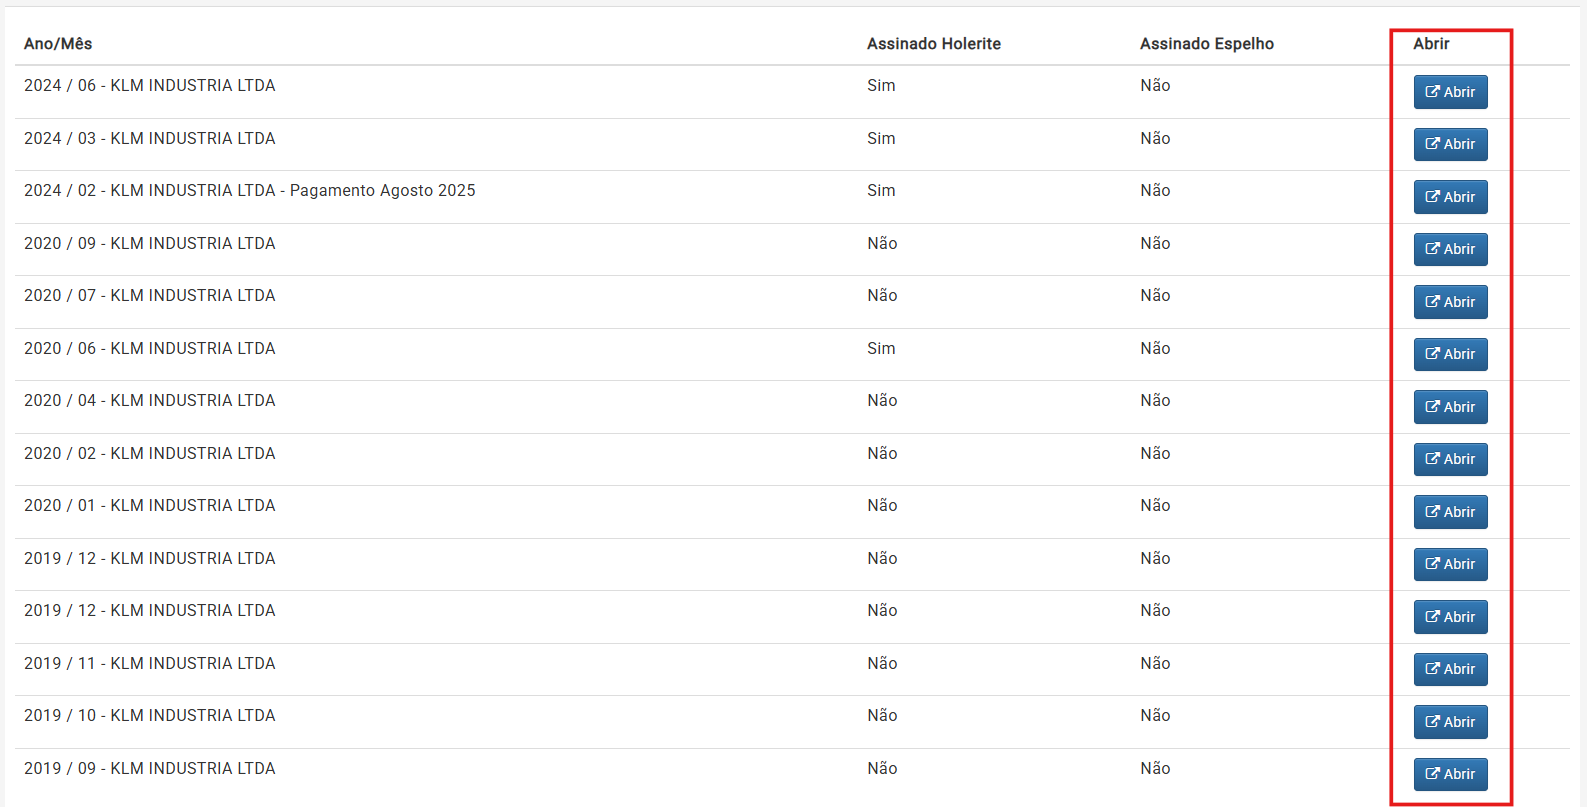Image resolution: width=1587 pixels, height=807 pixels.
Task: Open the 2020 / 01 KLM INDUSTRIA entry
Action: (x=1450, y=512)
